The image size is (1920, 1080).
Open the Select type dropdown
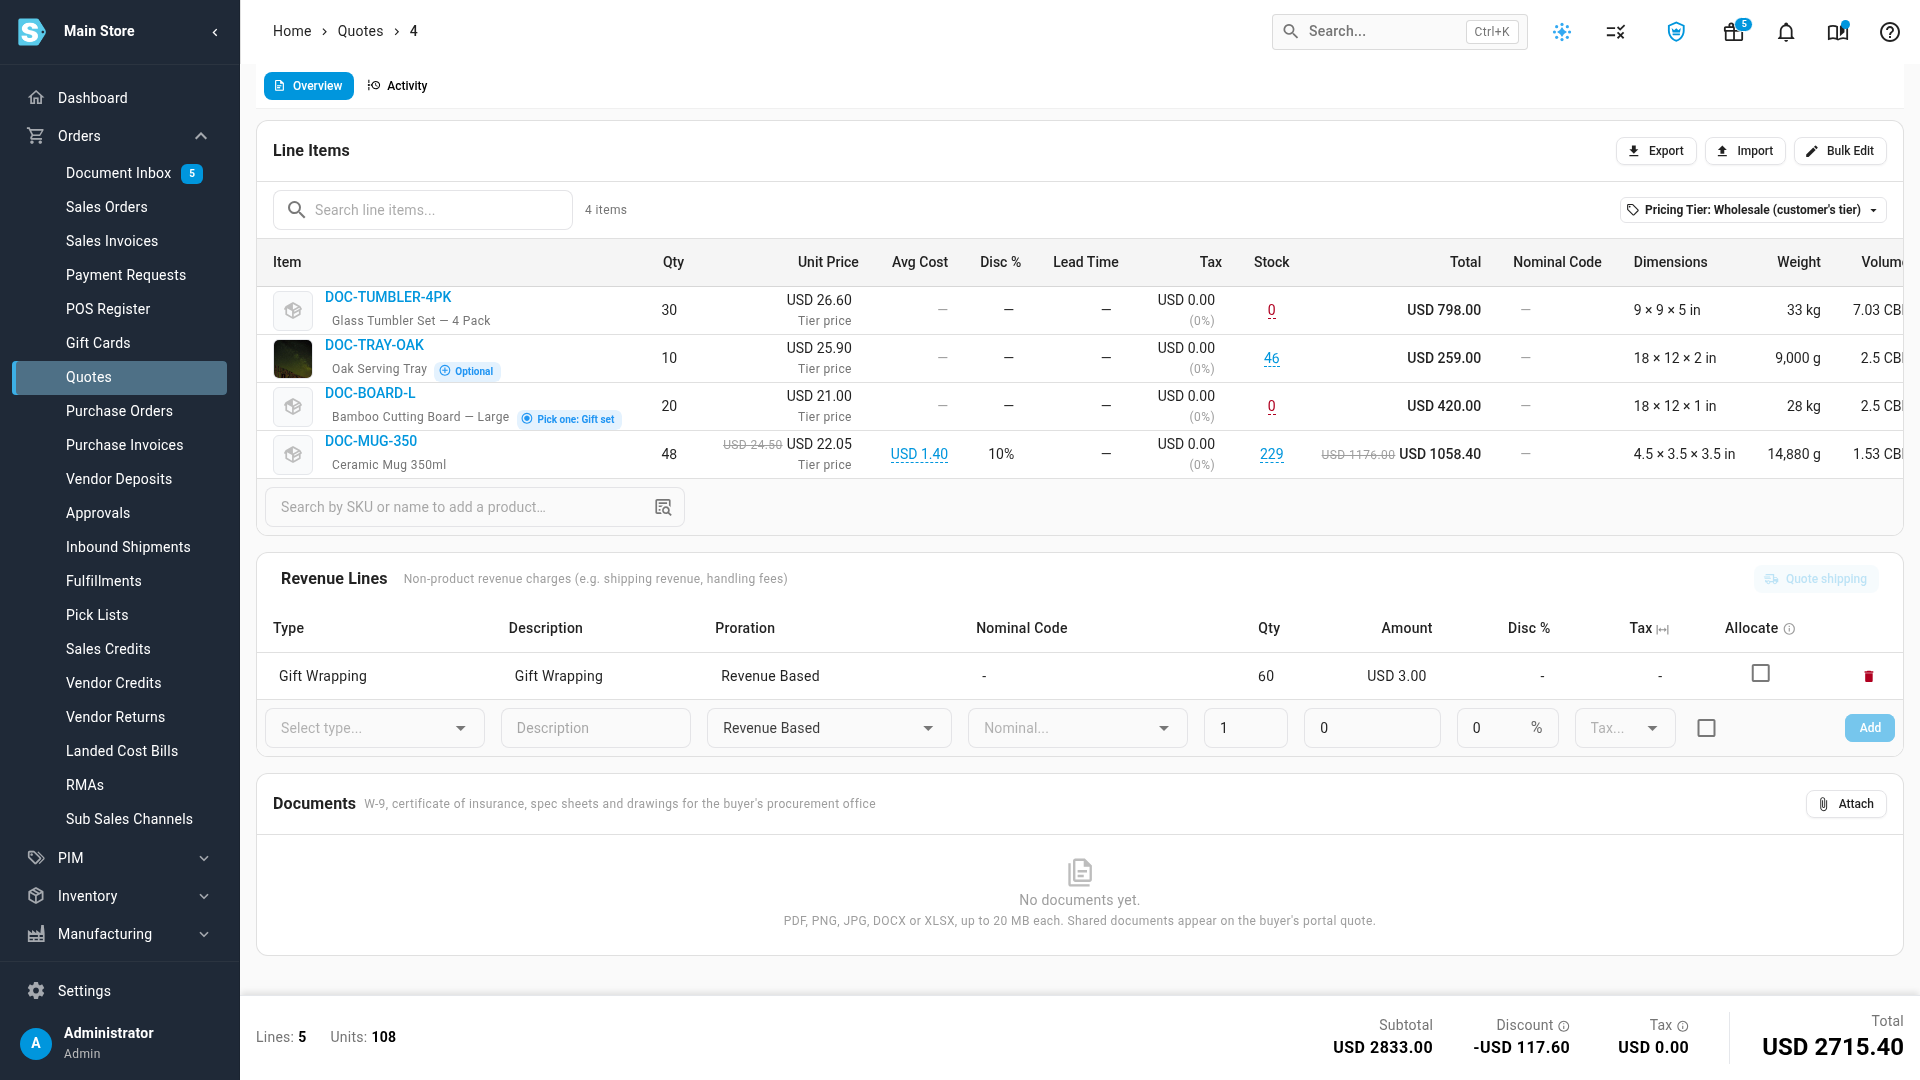tap(375, 728)
